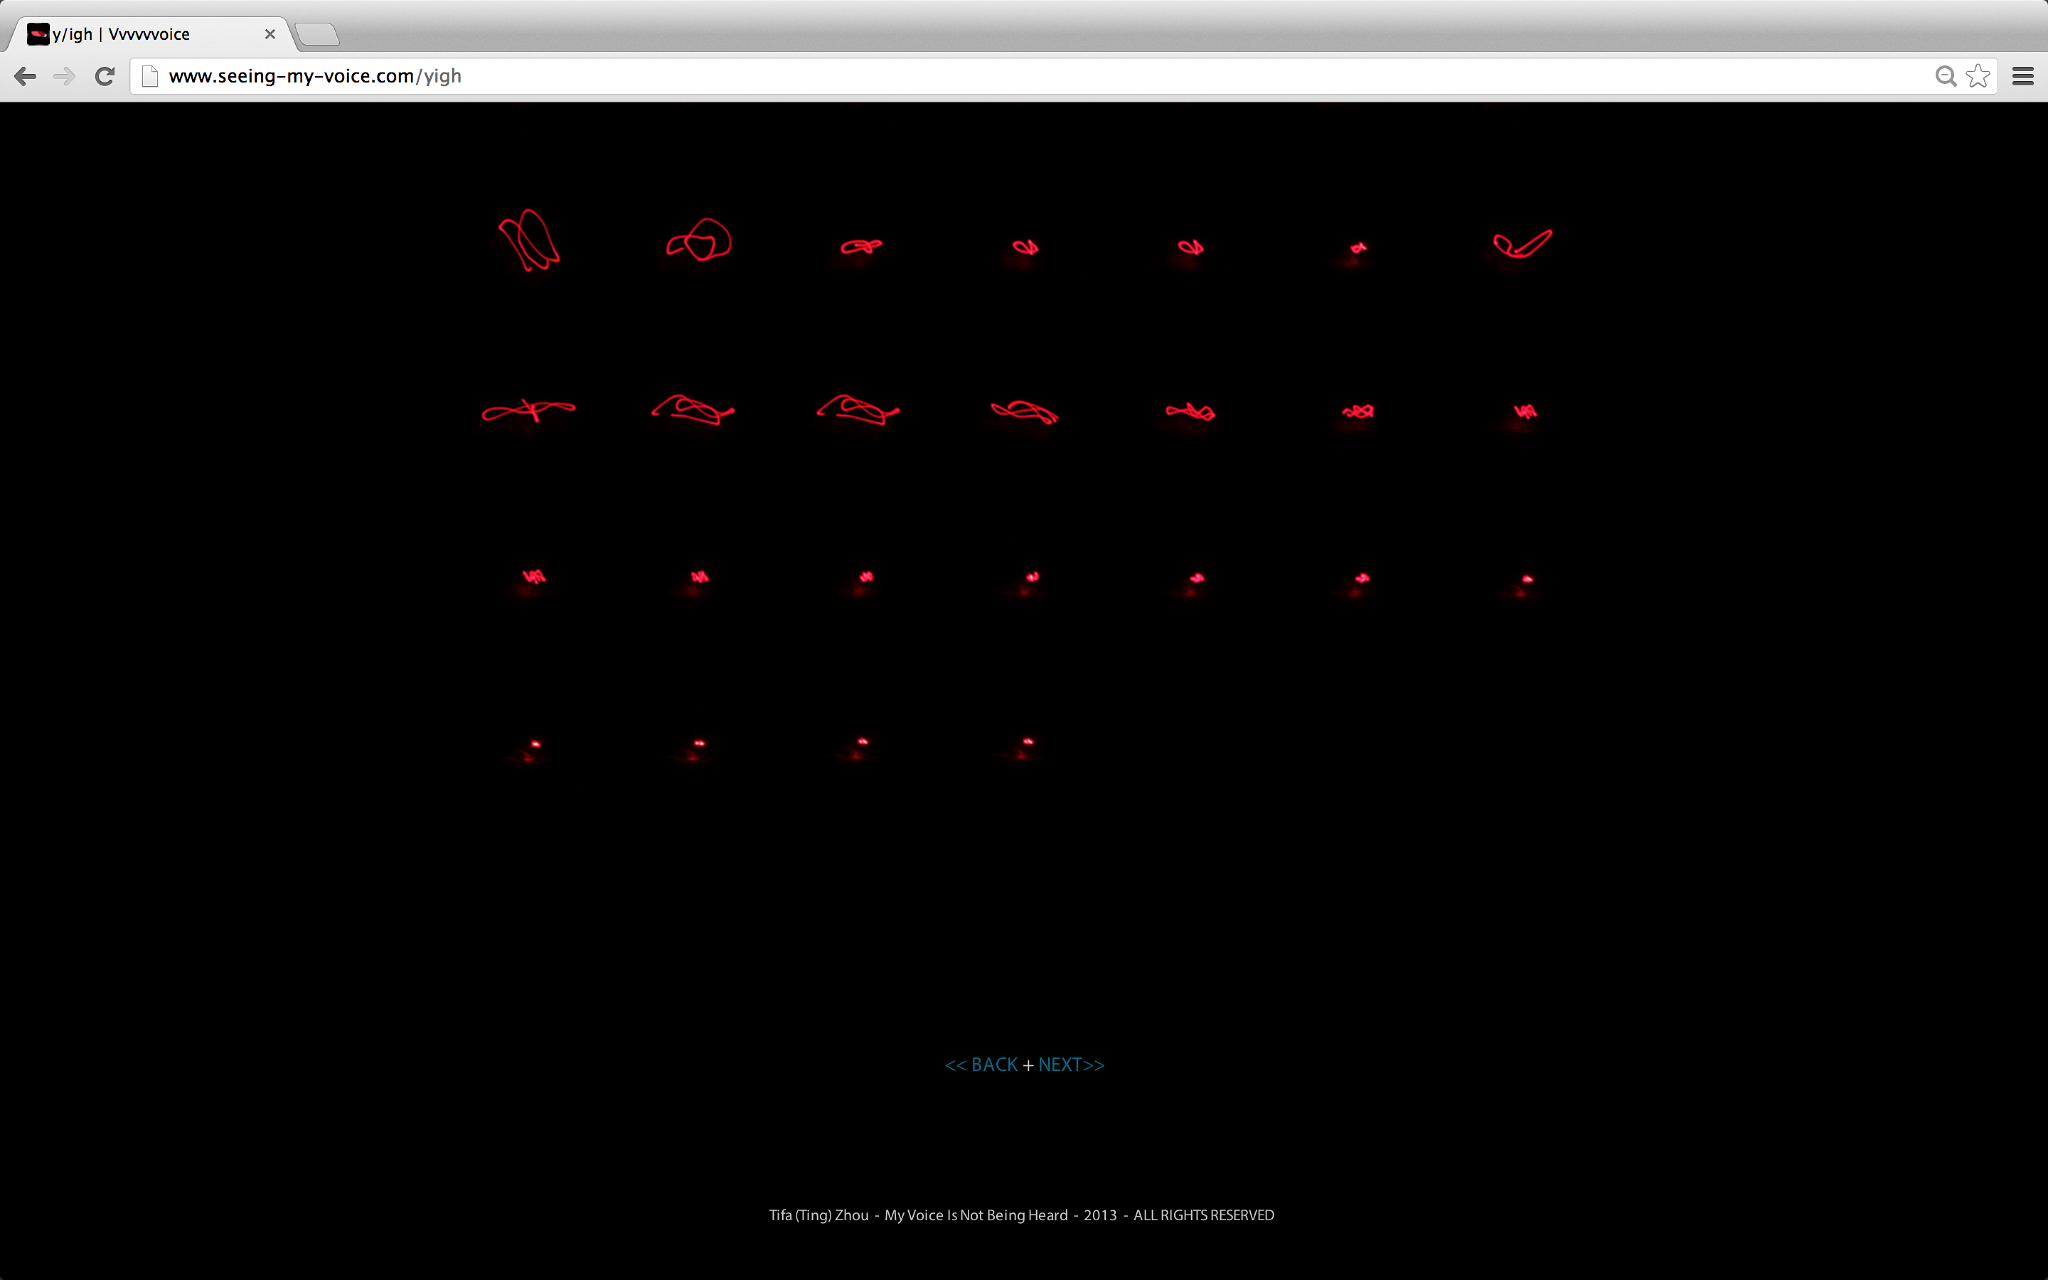Select the y/igh | Vvvvvvoice tab

tap(150, 34)
